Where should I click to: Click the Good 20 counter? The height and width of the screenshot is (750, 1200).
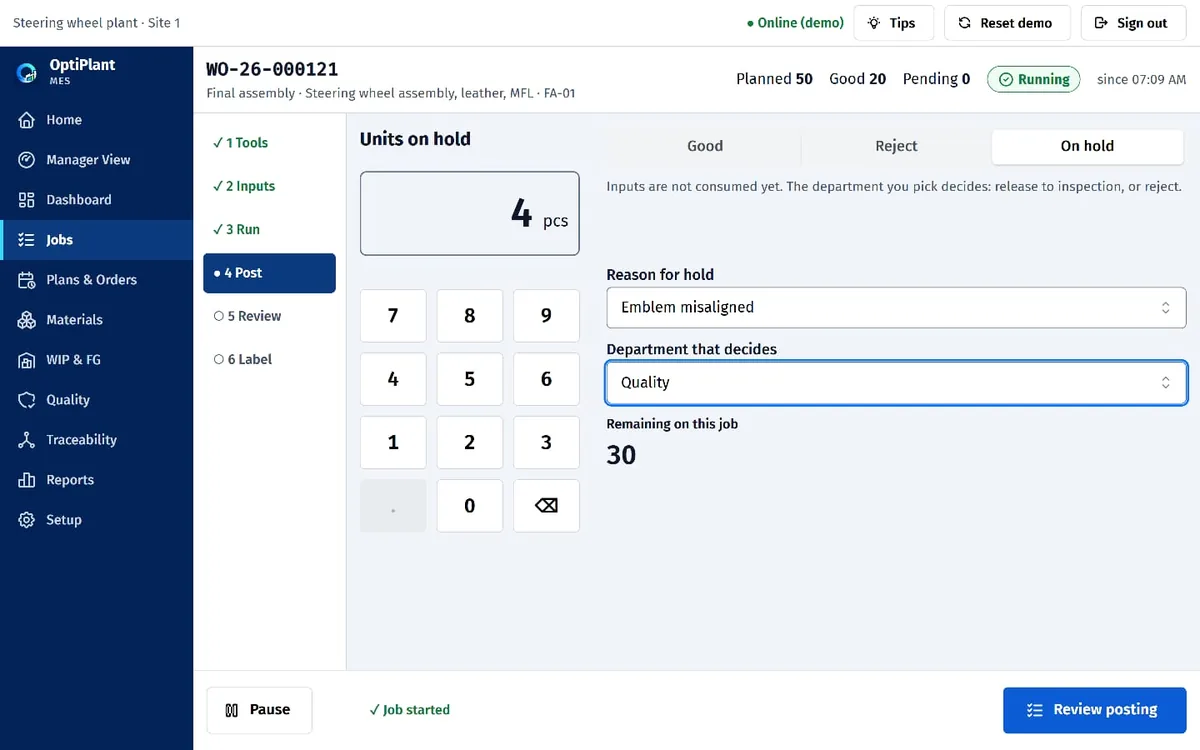point(857,79)
